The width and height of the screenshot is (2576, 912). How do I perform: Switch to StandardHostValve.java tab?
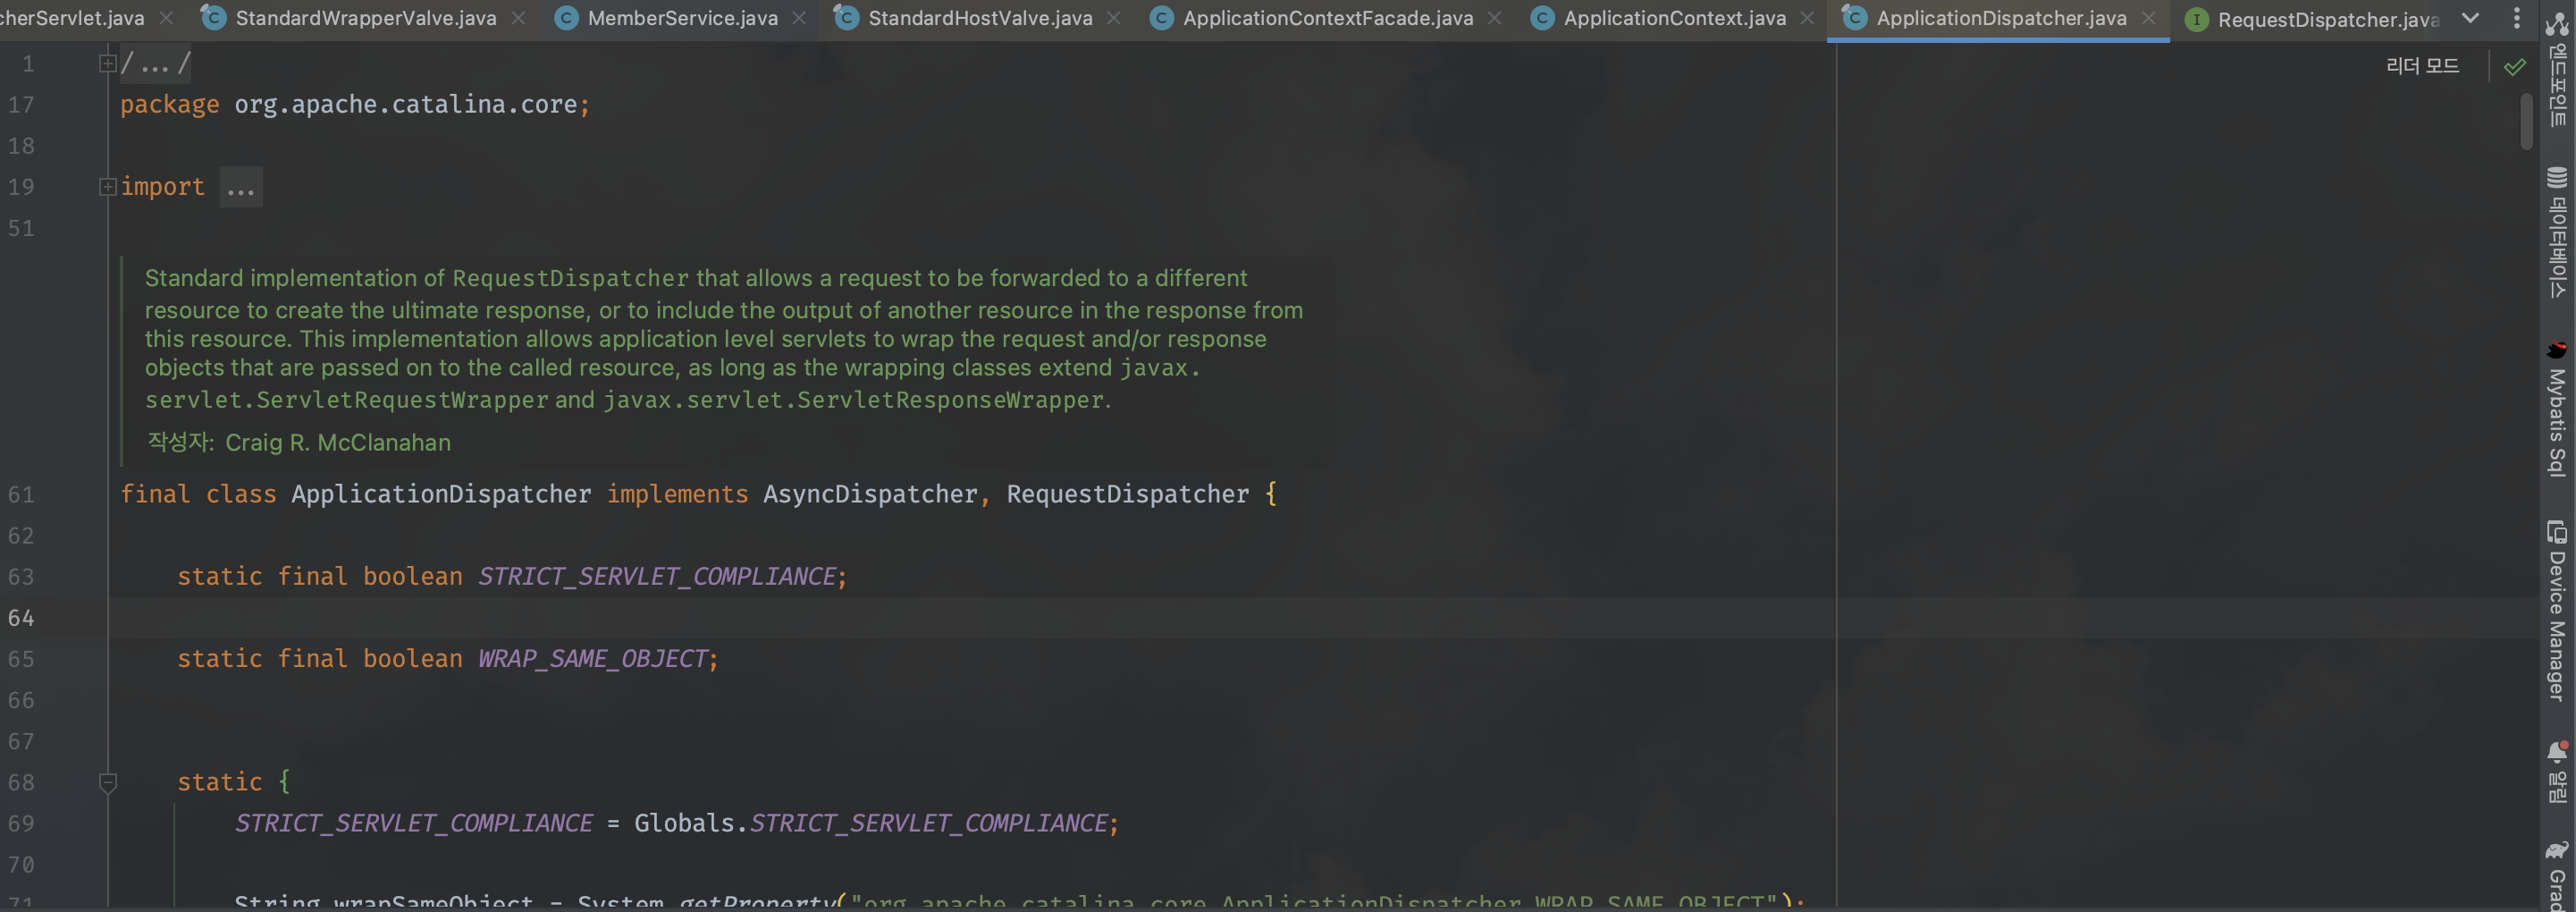pyautogui.click(x=980, y=18)
